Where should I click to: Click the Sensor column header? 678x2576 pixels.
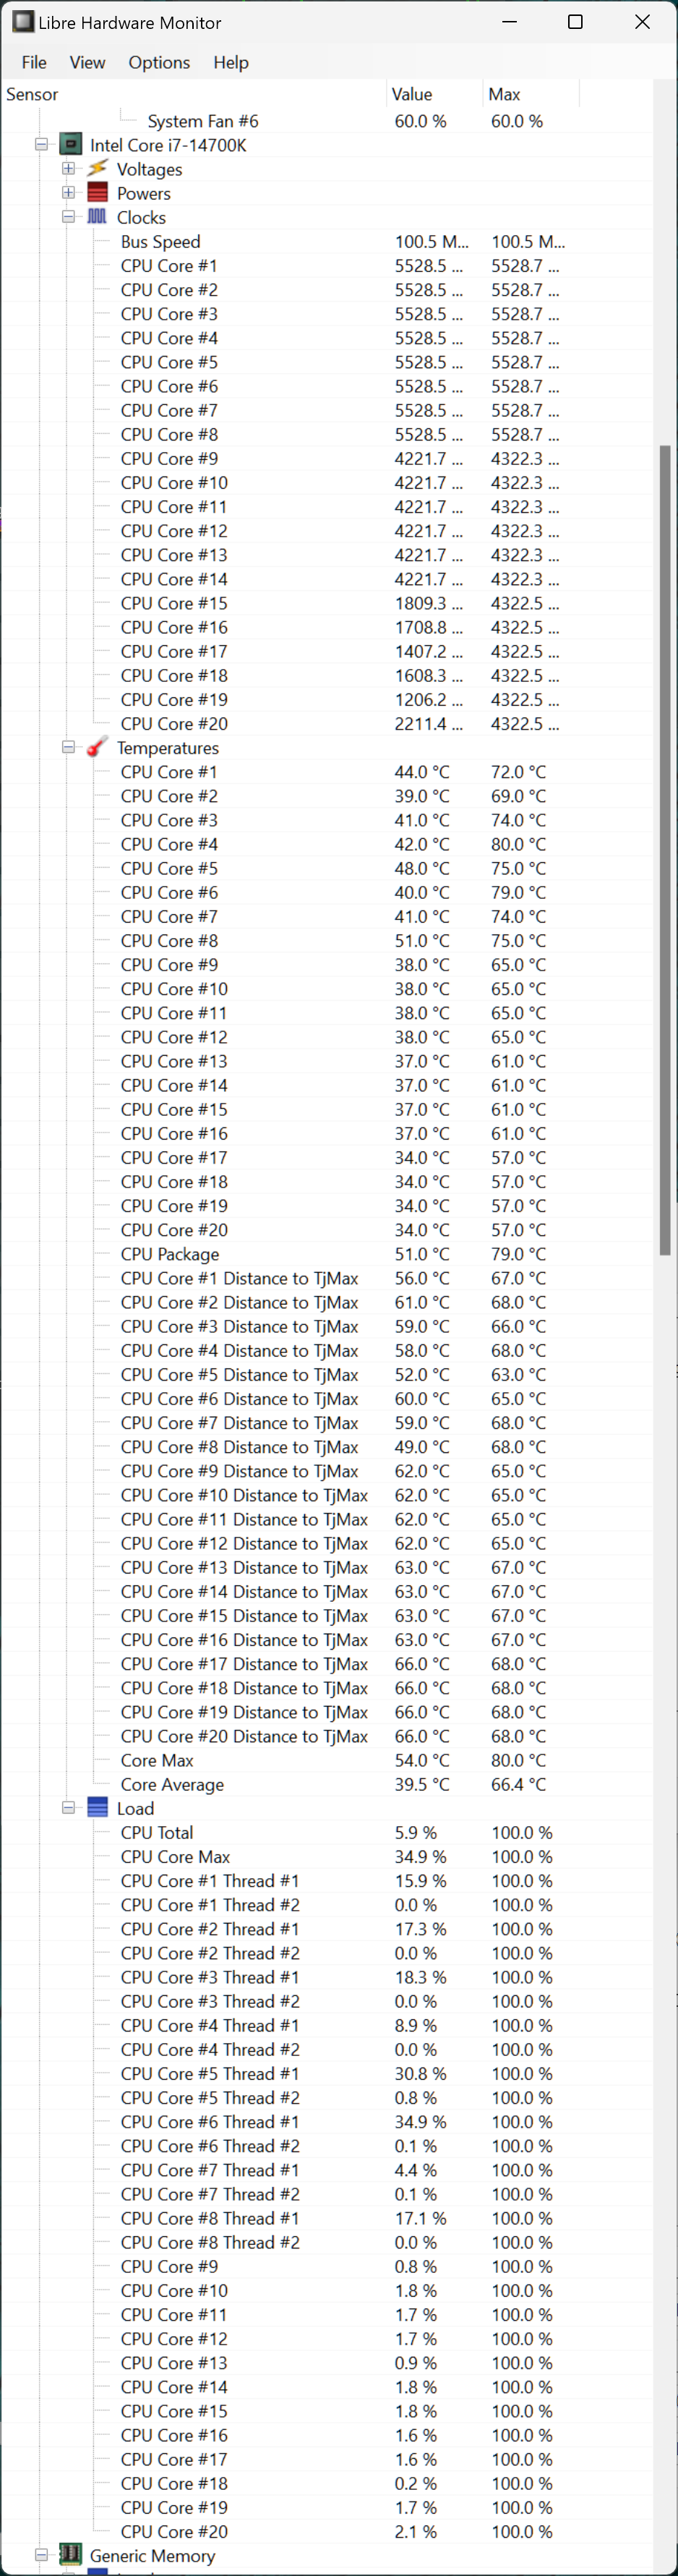194,94
